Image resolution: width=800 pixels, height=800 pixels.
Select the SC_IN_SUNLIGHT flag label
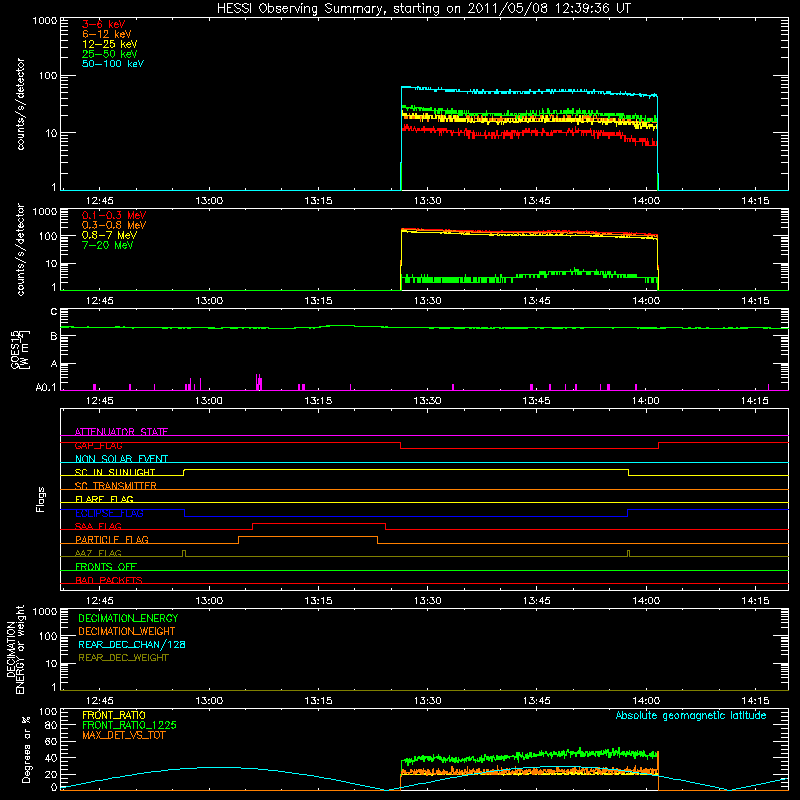(x=115, y=472)
